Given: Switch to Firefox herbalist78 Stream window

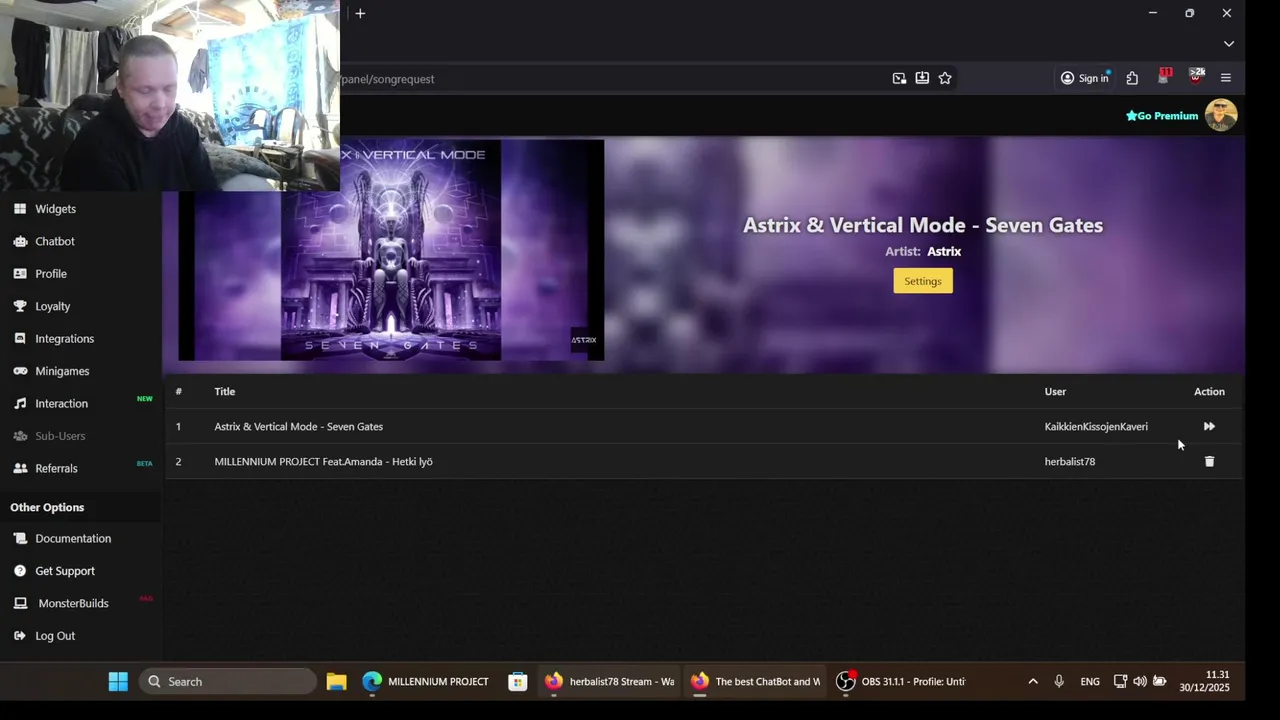Looking at the screenshot, I should (609, 682).
